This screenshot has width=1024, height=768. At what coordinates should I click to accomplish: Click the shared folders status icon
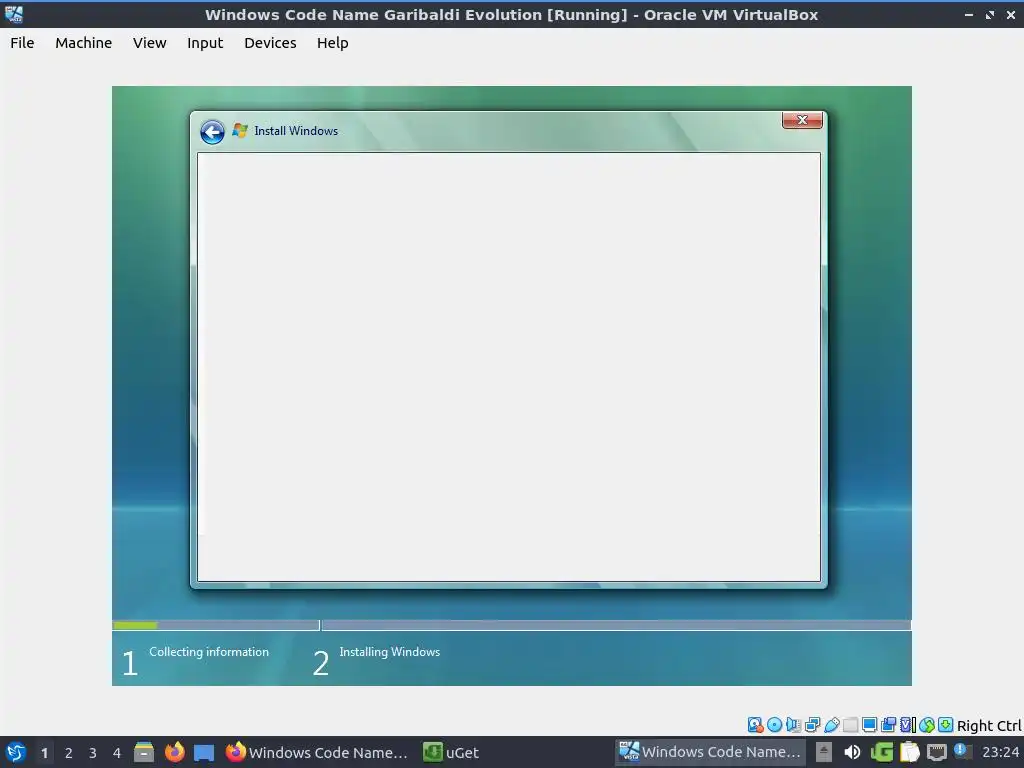850,725
